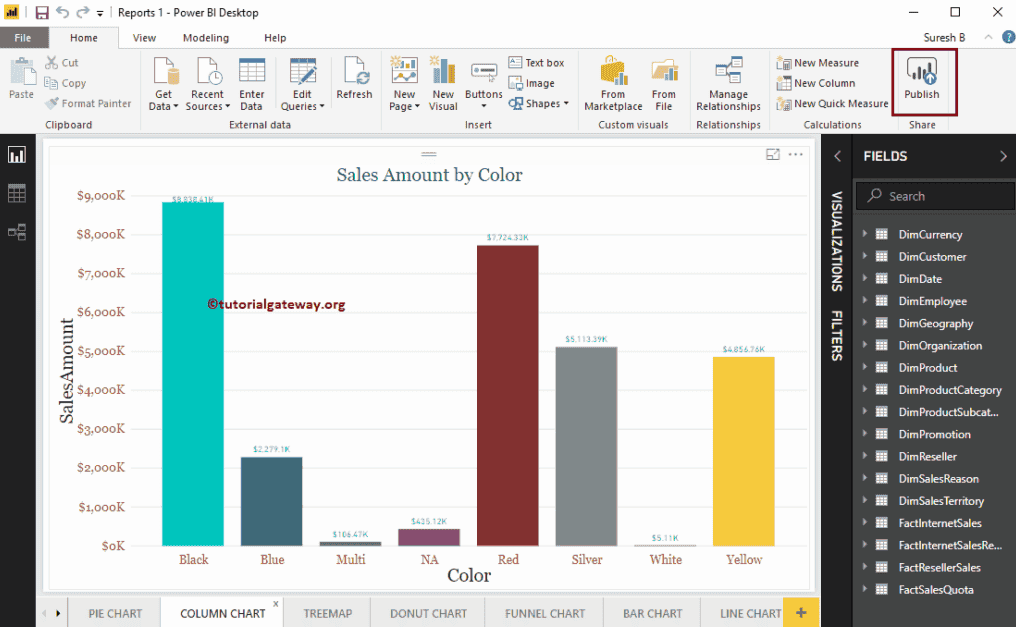This screenshot has height=627, width=1016.
Task: Click the Publish button
Action: 922,79
